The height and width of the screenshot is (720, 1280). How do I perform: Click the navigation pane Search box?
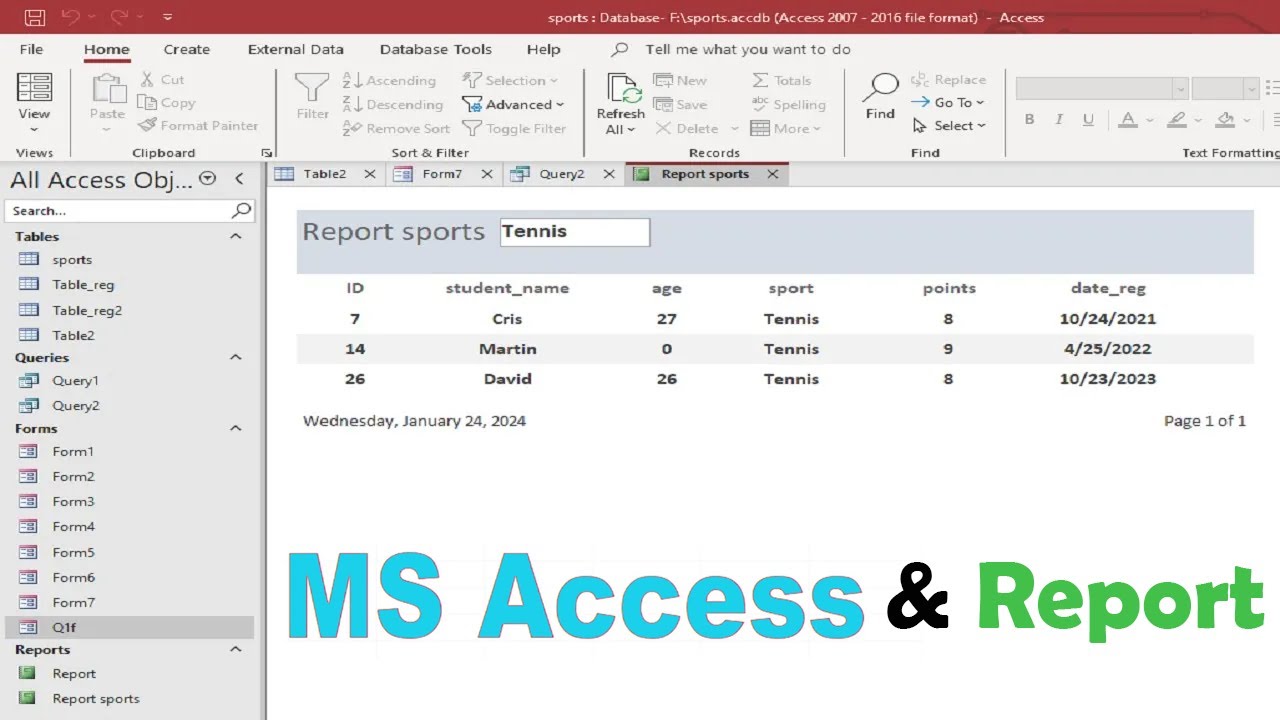click(x=130, y=211)
